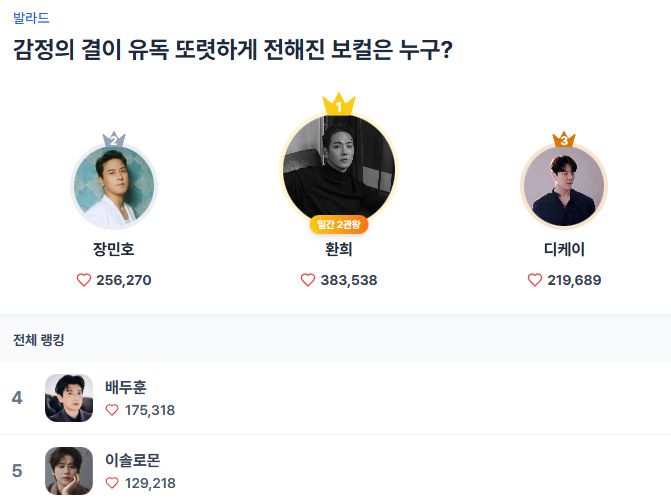Click the bronze third-place crown icon
Screen dimensions: 671x501
564,140
